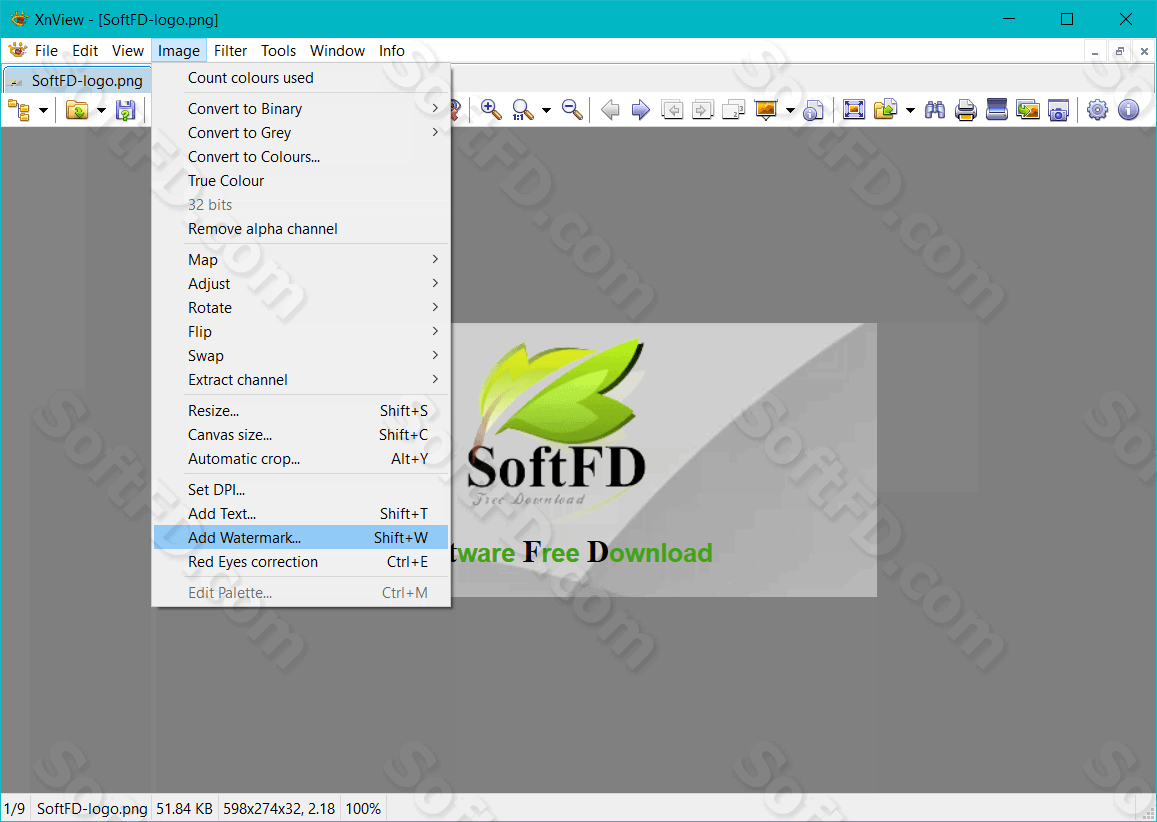Expand the export icon dropdown arrow
This screenshot has width=1157, height=822.
pos(910,110)
